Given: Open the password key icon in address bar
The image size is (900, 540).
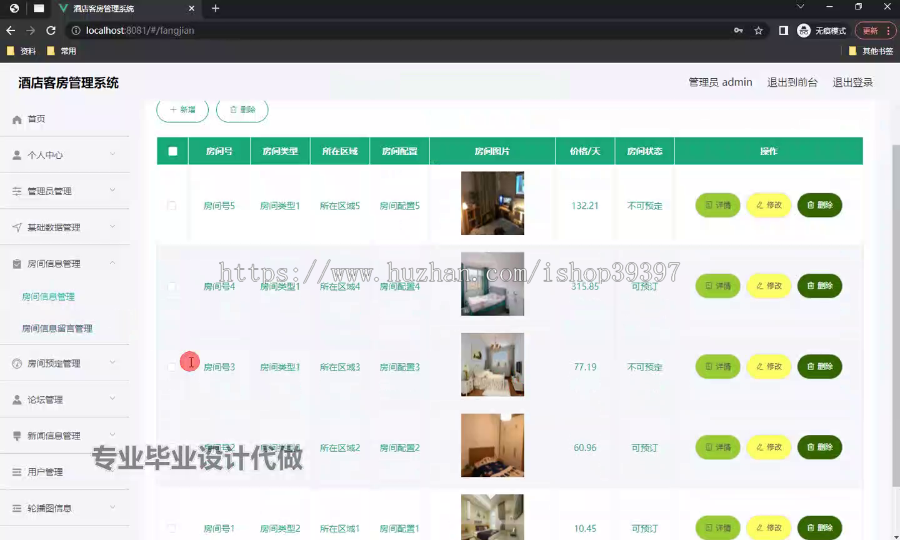Looking at the screenshot, I should (738, 30).
